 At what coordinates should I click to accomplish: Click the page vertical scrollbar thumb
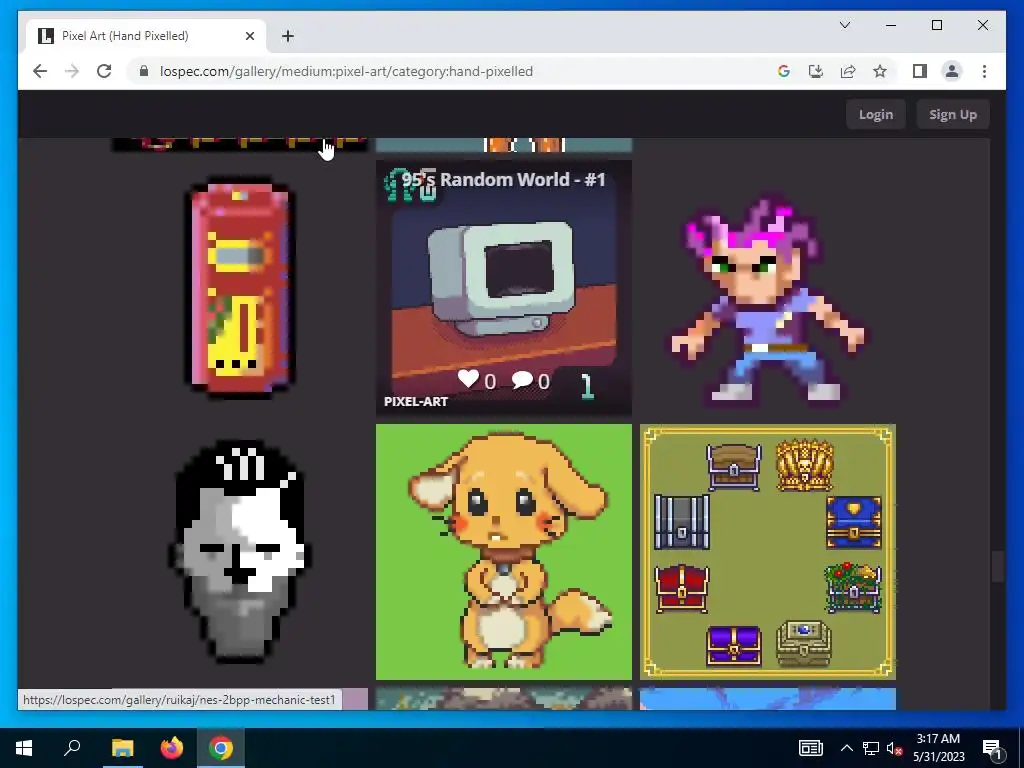pos(997,566)
